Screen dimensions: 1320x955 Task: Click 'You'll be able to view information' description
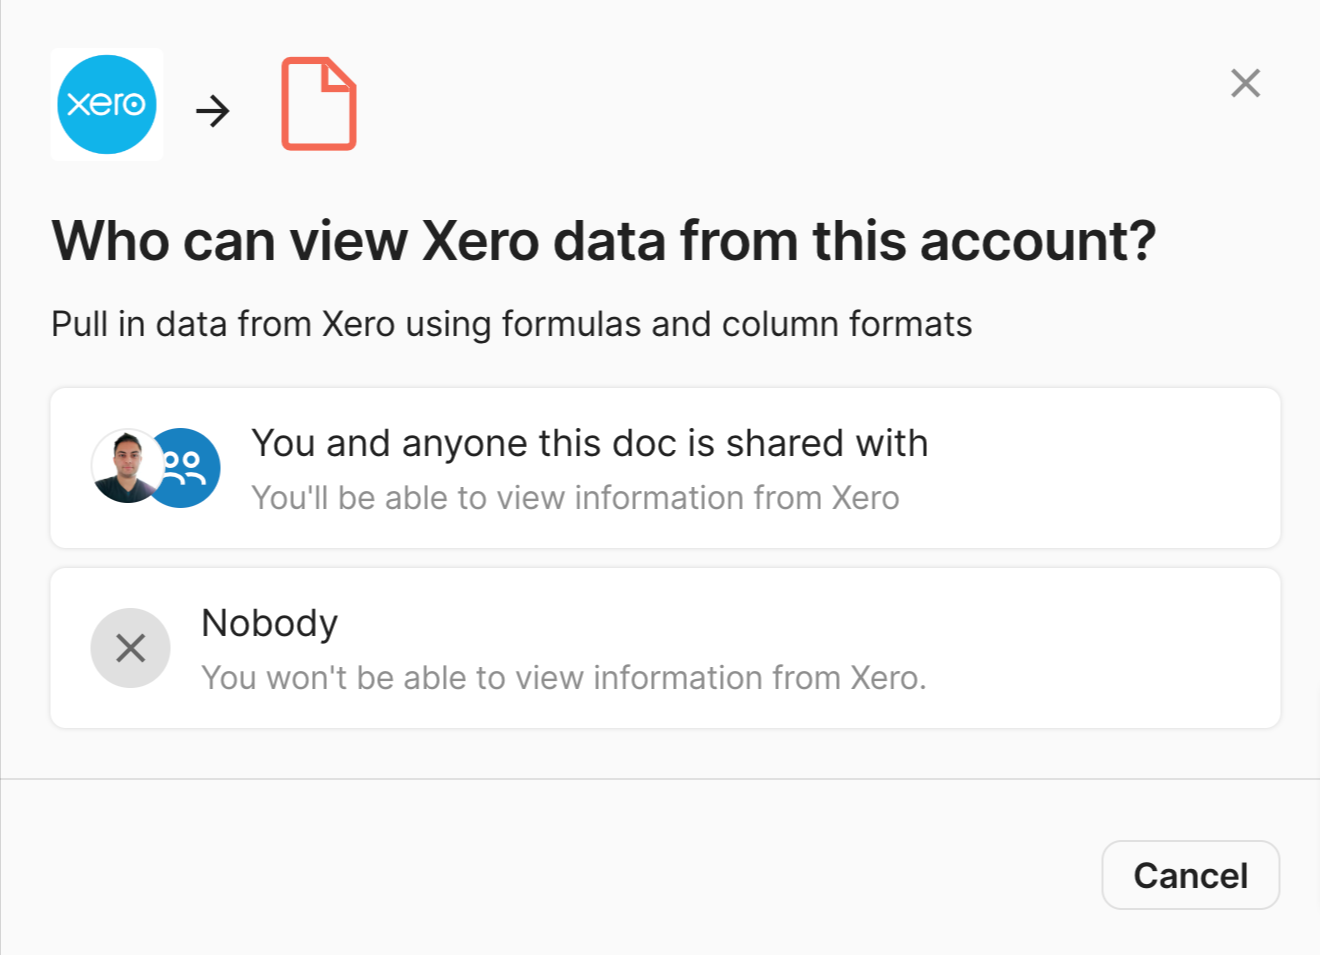[575, 498]
